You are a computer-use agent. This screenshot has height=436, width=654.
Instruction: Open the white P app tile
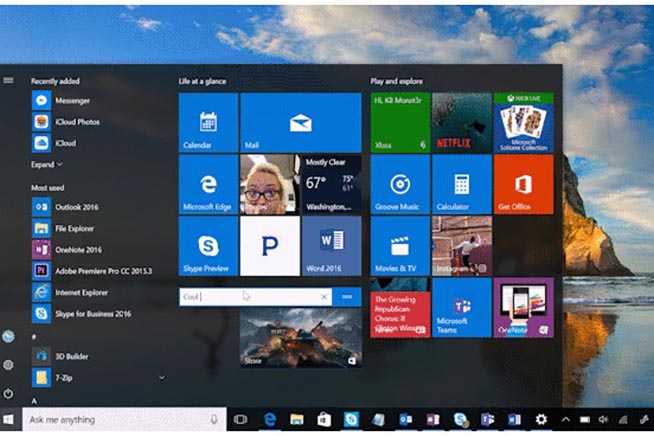[x=270, y=246]
